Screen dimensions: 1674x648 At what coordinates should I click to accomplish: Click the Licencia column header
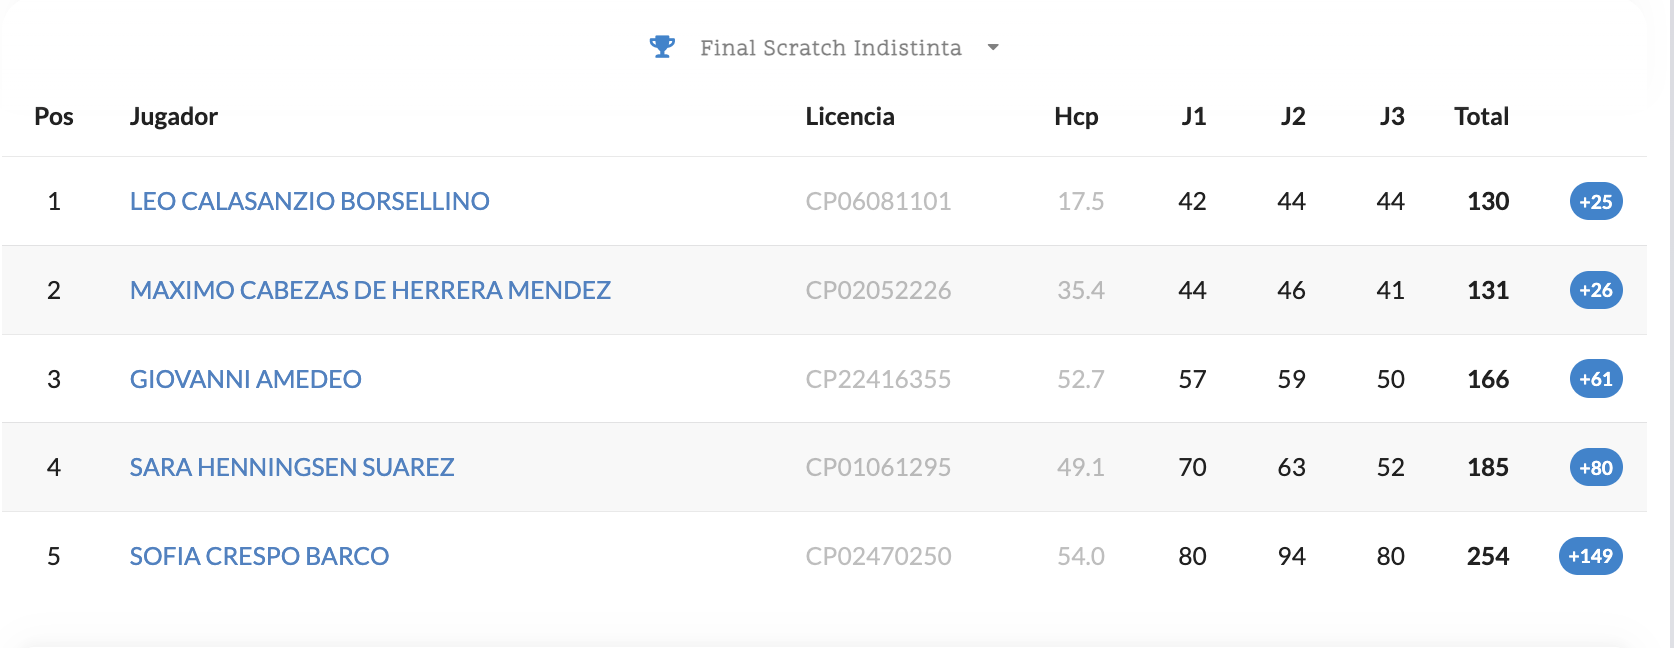[x=850, y=117]
